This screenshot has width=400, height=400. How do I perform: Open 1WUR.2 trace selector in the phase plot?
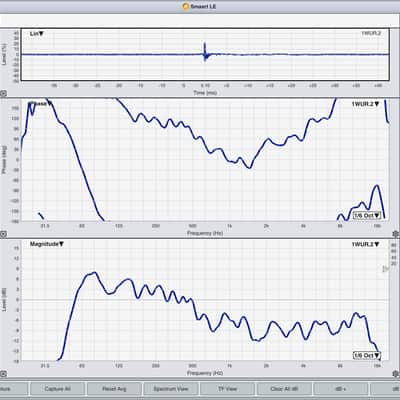pos(365,104)
